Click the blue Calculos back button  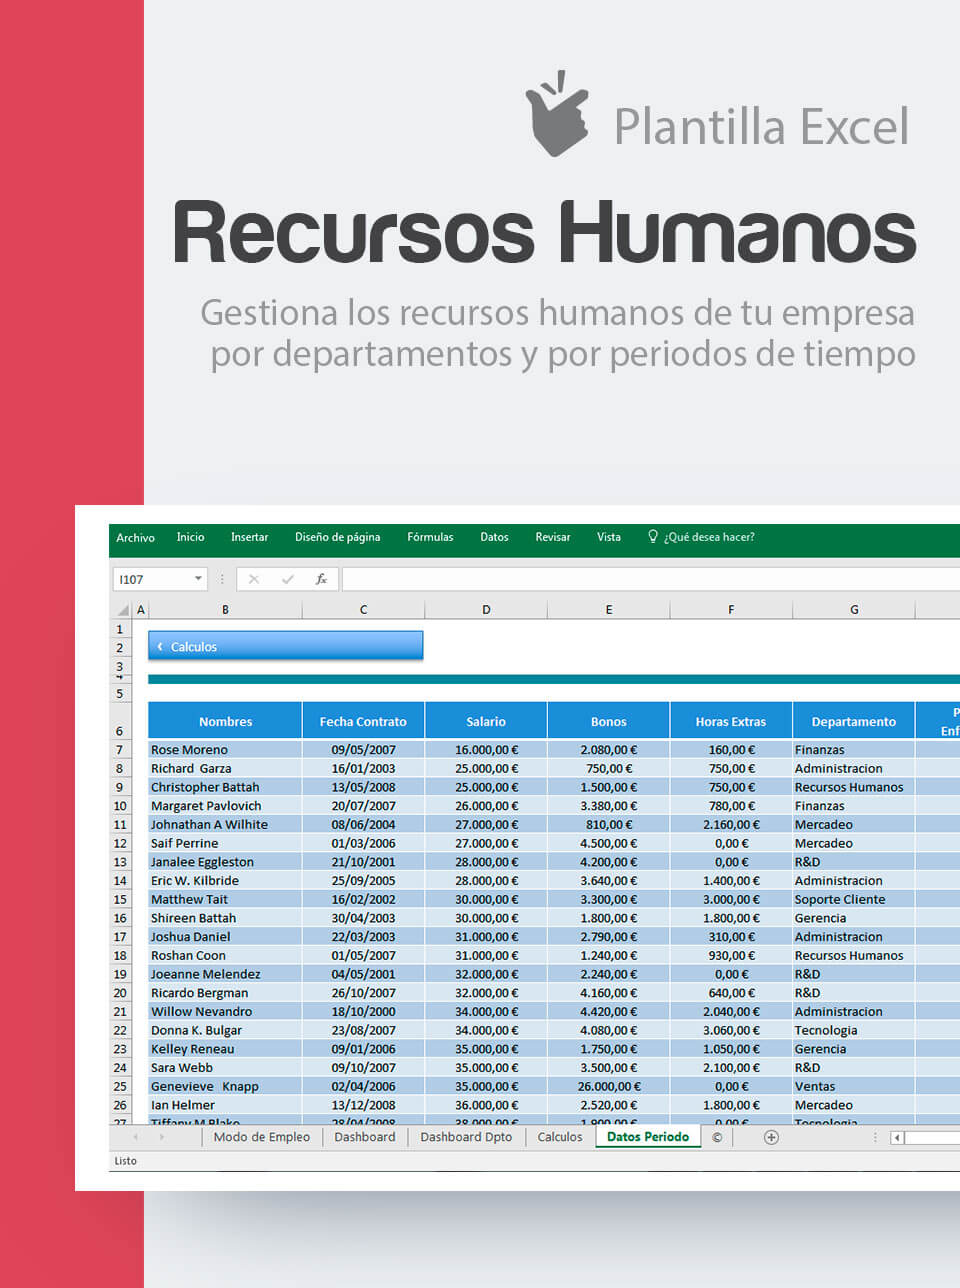coord(286,647)
